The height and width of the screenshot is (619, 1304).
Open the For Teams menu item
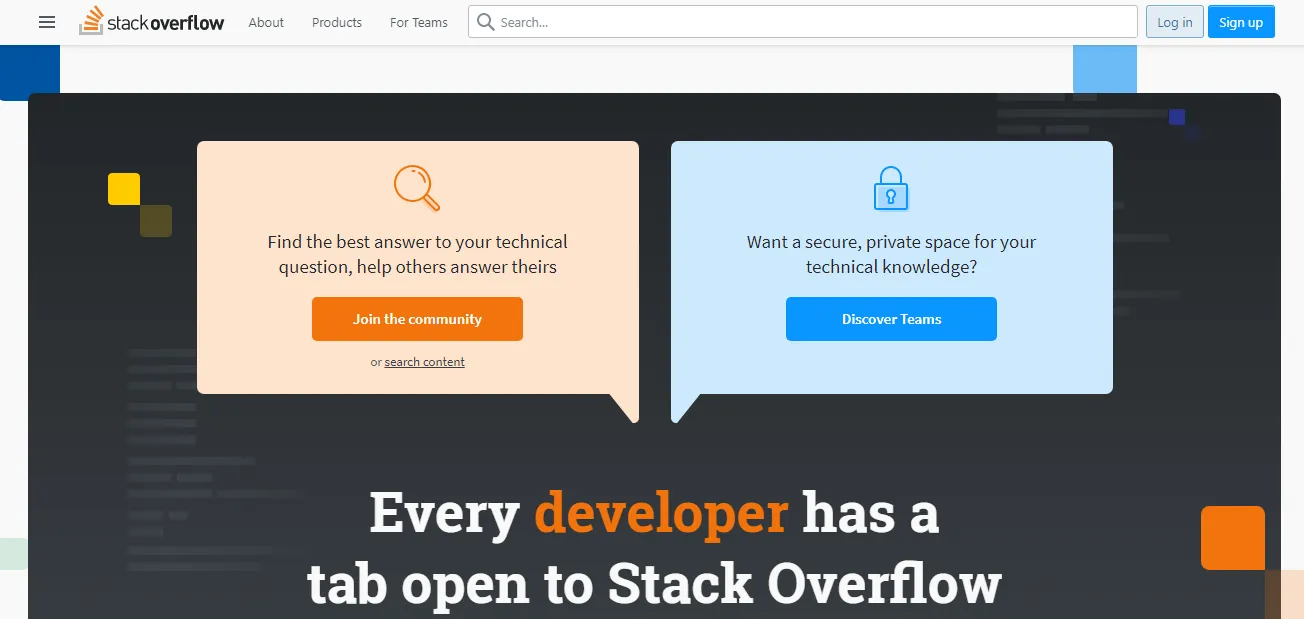pos(419,22)
